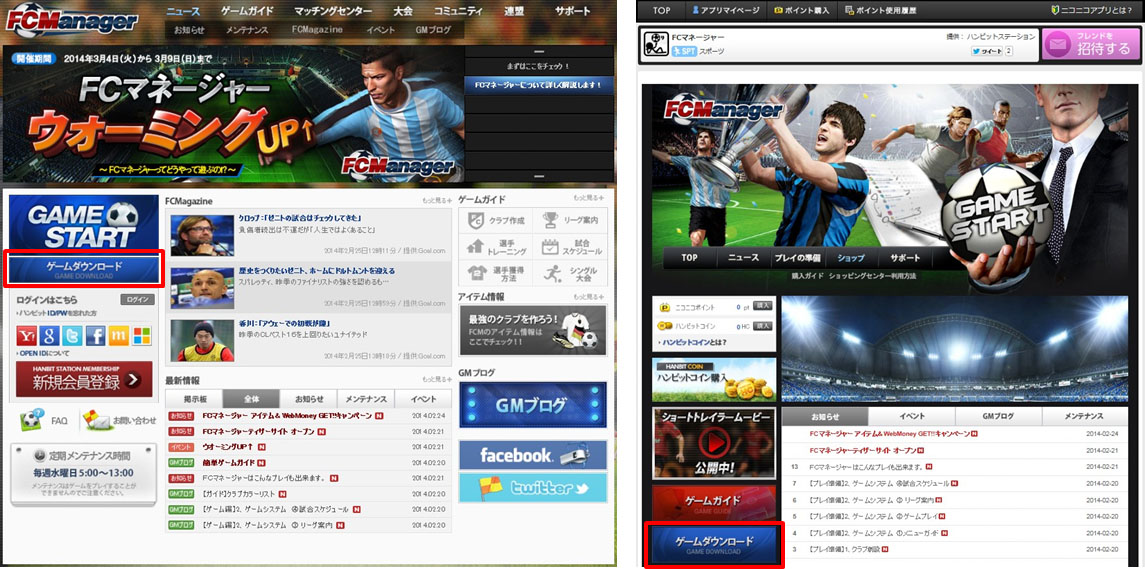Open ポイント使用履歴 in the Niconico top bar
The width and height of the screenshot is (1145, 569).
coord(880,11)
